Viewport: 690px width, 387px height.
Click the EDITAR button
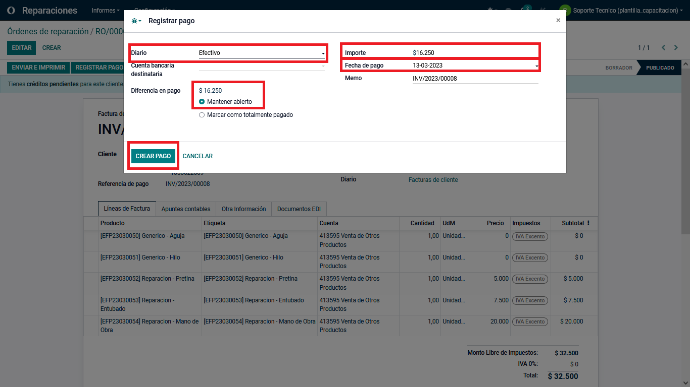22,48
